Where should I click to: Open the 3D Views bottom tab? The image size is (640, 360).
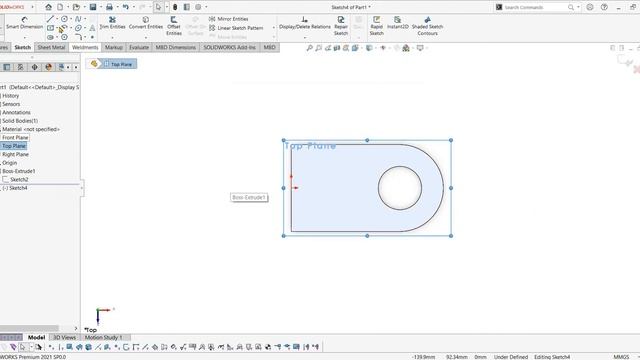coord(64,338)
